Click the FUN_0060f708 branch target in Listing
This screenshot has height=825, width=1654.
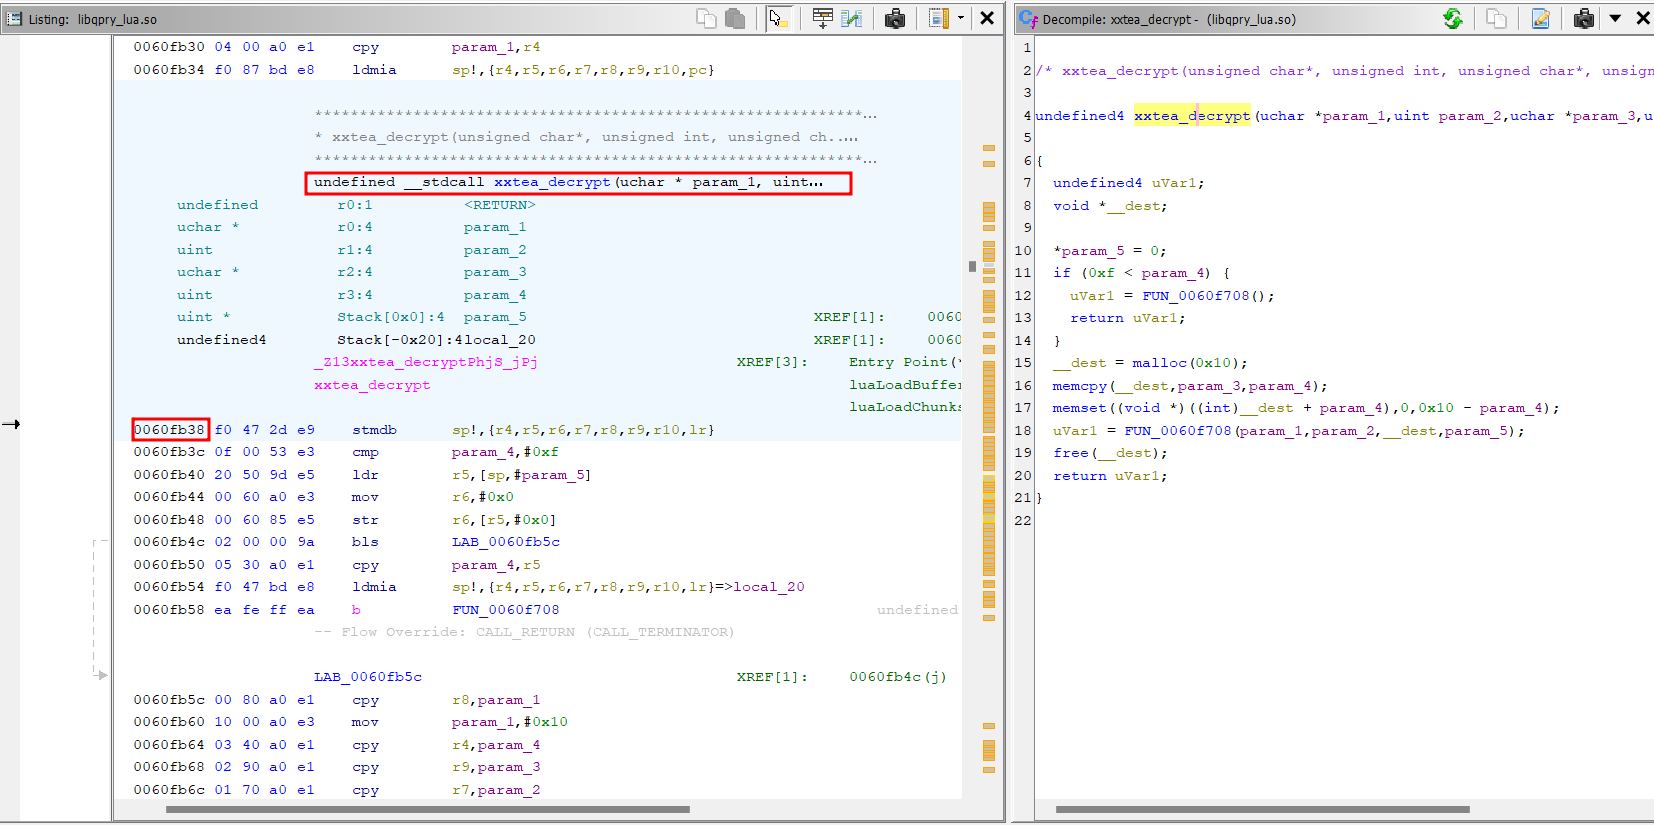(x=506, y=610)
